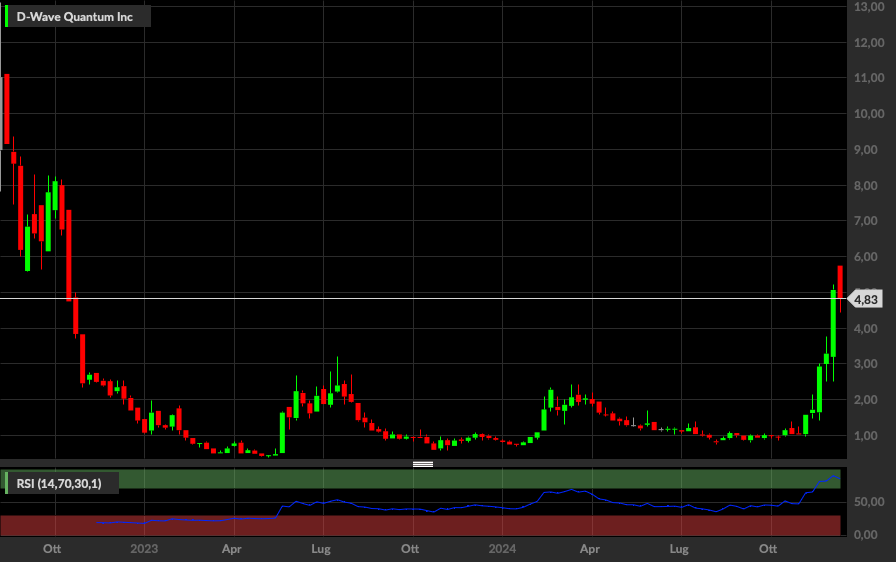Viewport: 896px width, 562px height.
Task: Click the panel divider handle between chart and RSI
Action: click(423, 464)
